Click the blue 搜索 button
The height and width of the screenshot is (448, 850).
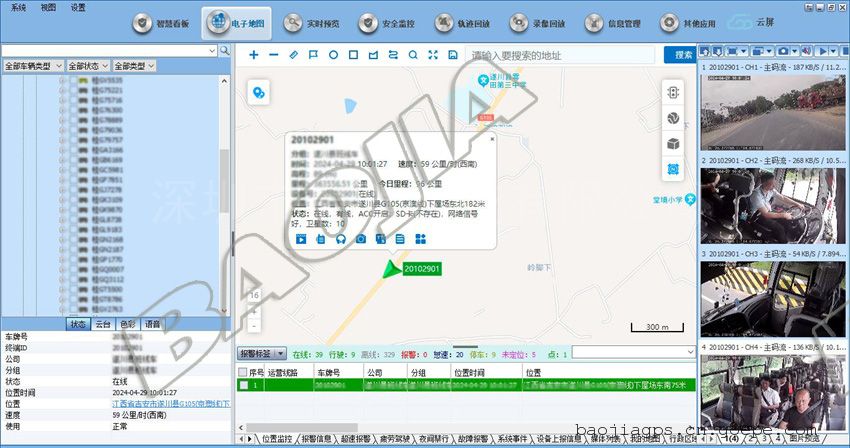(x=685, y=54)
